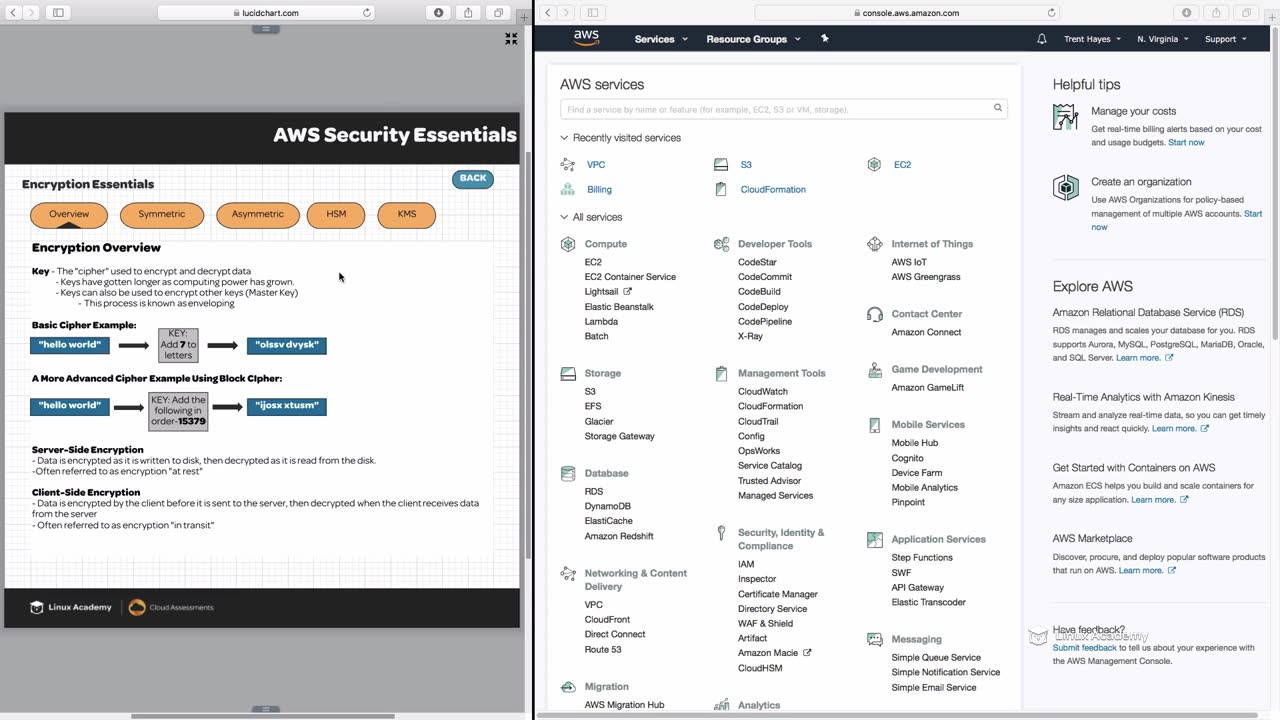Viewport: 1280px width, 720px height.
Task: Click the Security, Identity & Compliance icon
Action: pyautogui.click(x=721, y=534)
